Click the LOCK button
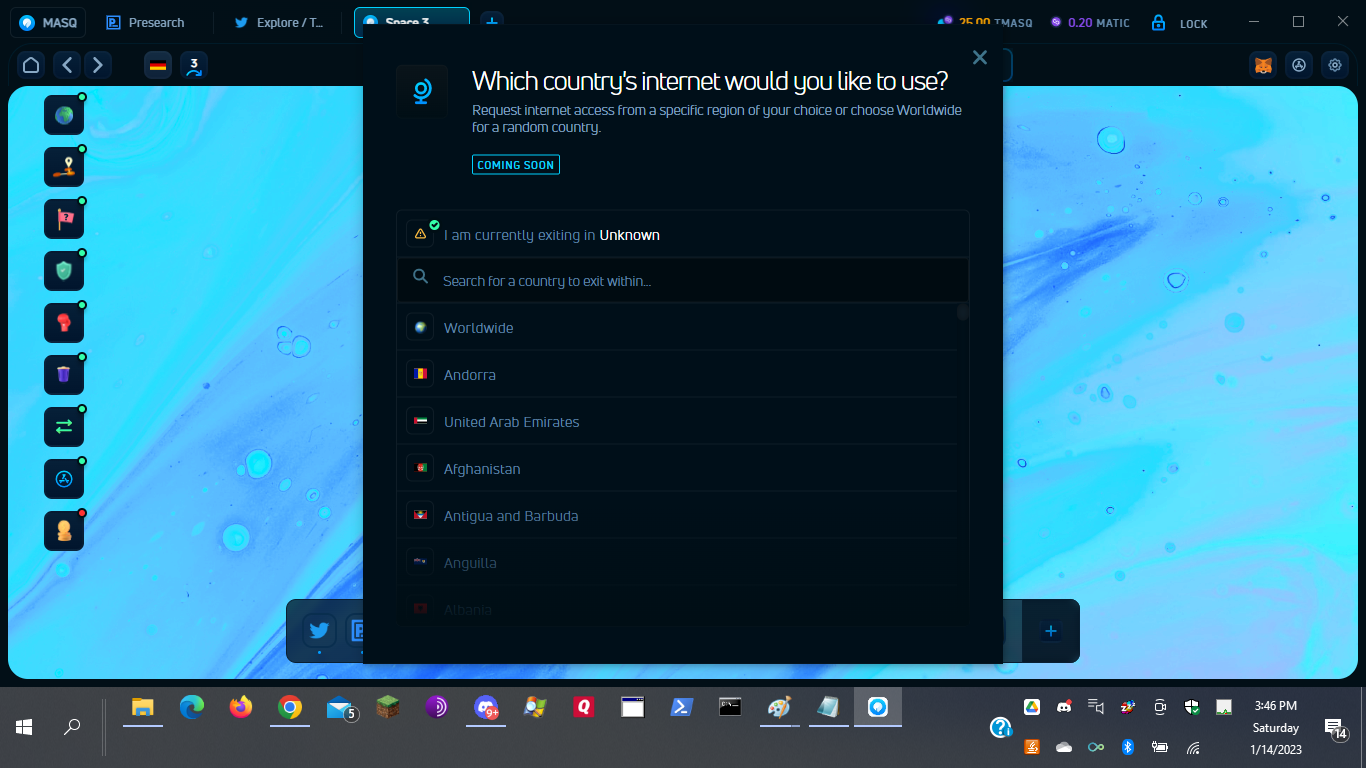This screenshot has width=1366, height=768. click(x=1180, y=23)
